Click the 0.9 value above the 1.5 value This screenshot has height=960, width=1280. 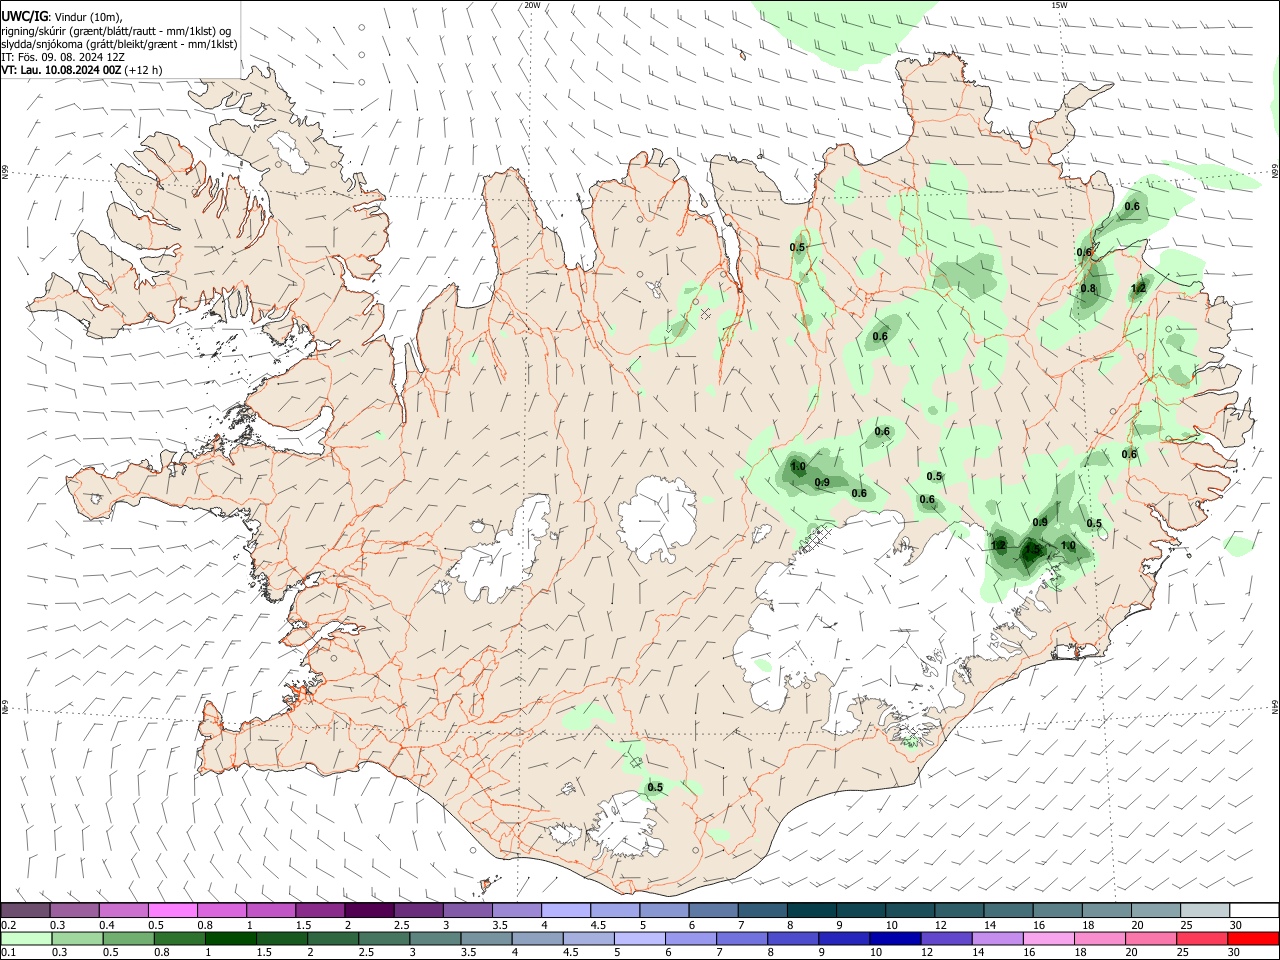(1040, 522)
